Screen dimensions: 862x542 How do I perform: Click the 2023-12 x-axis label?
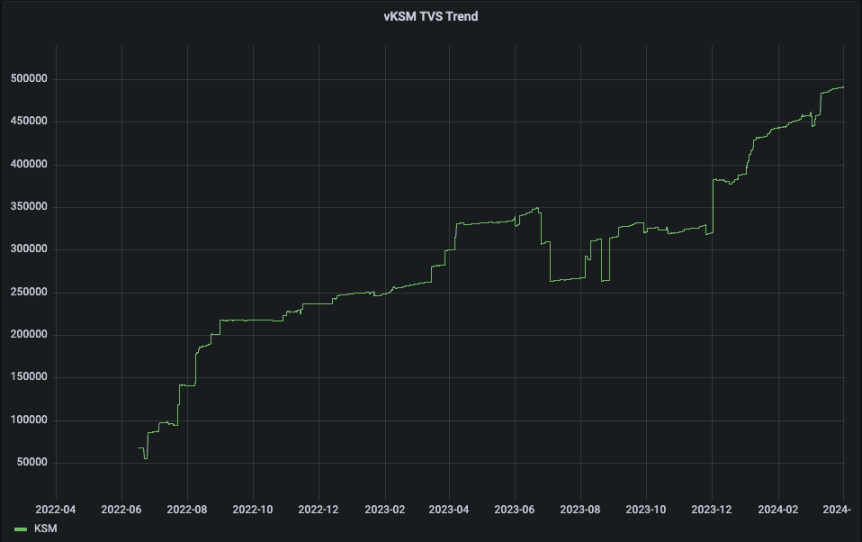tap(711, 510)
